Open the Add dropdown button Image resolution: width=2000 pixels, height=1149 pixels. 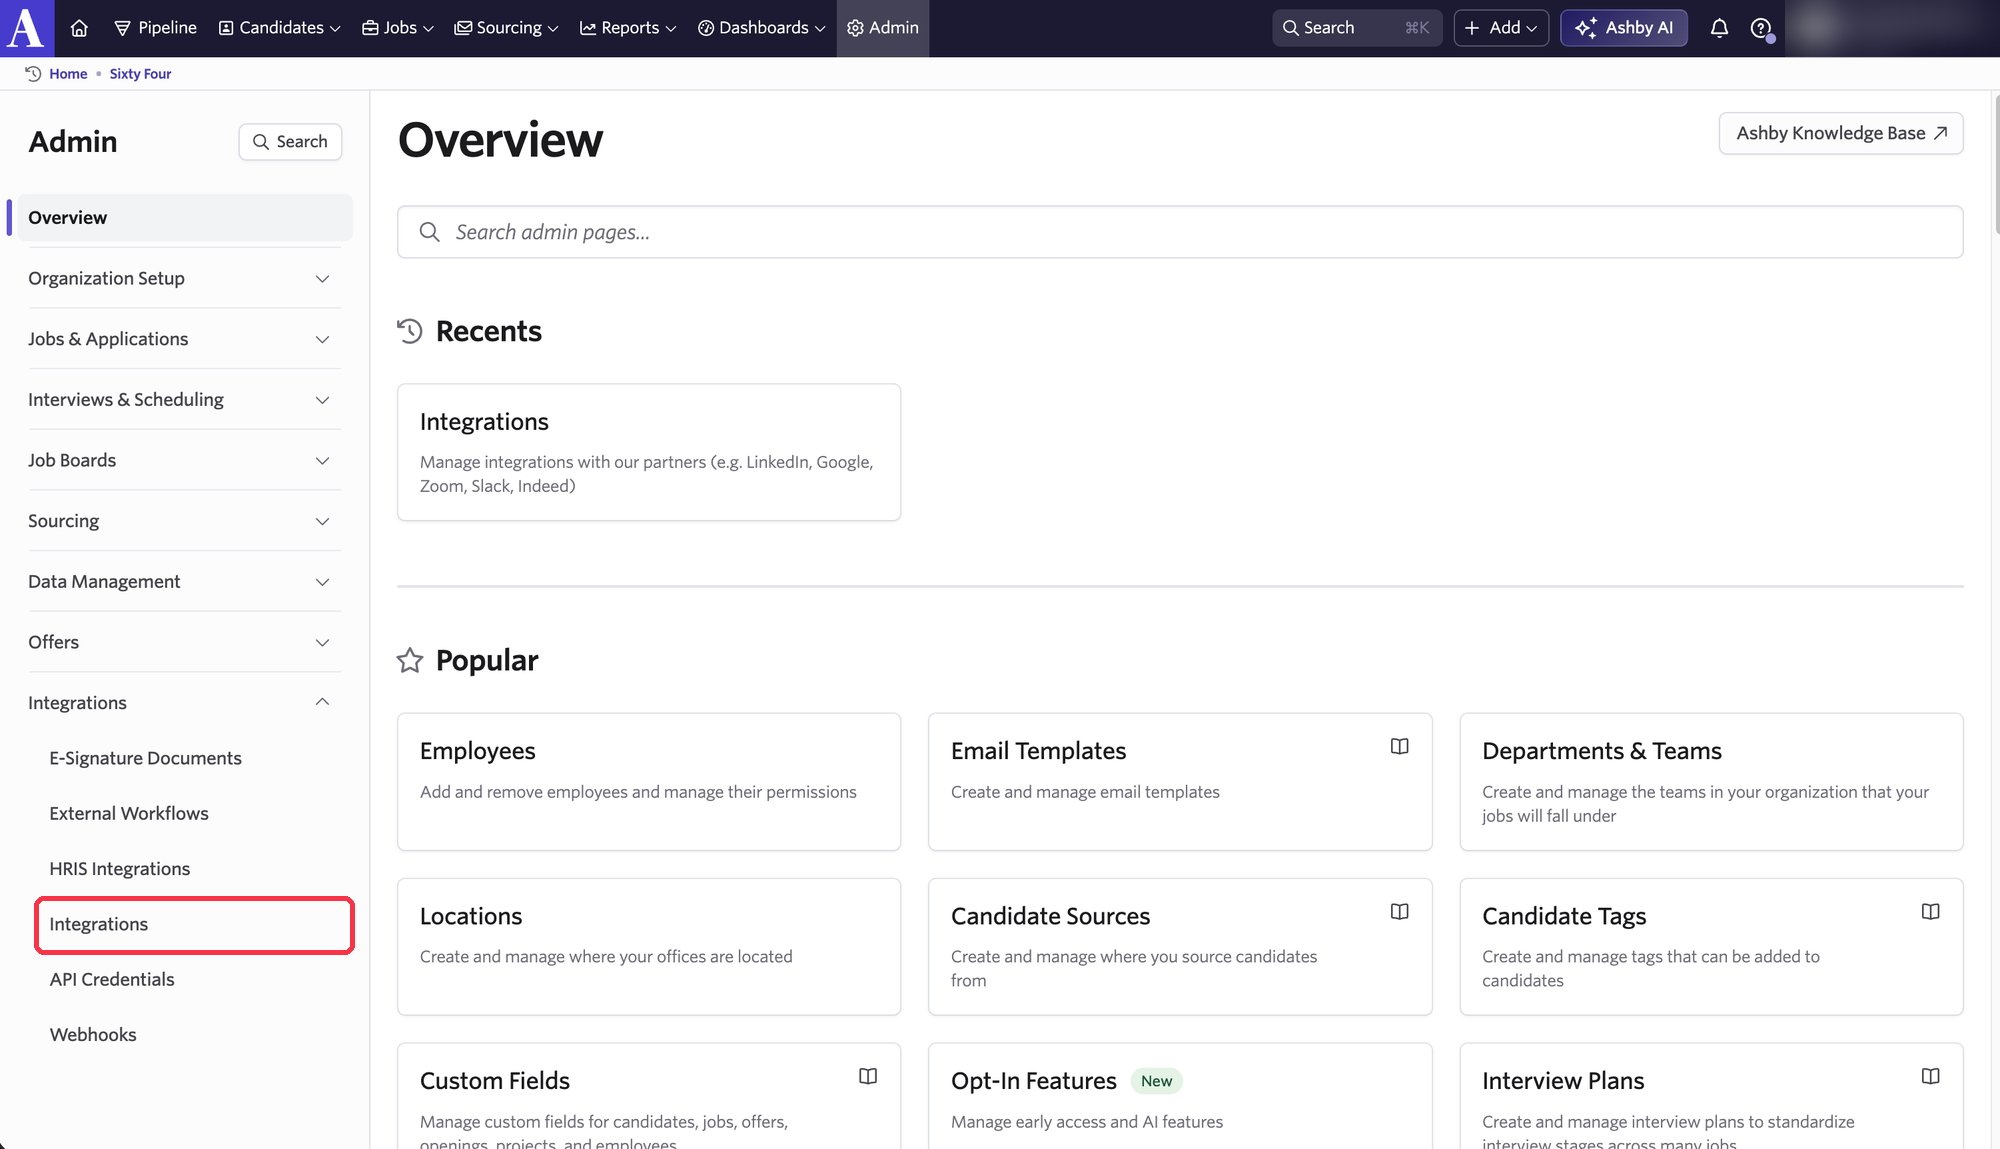pos(1500,28)
